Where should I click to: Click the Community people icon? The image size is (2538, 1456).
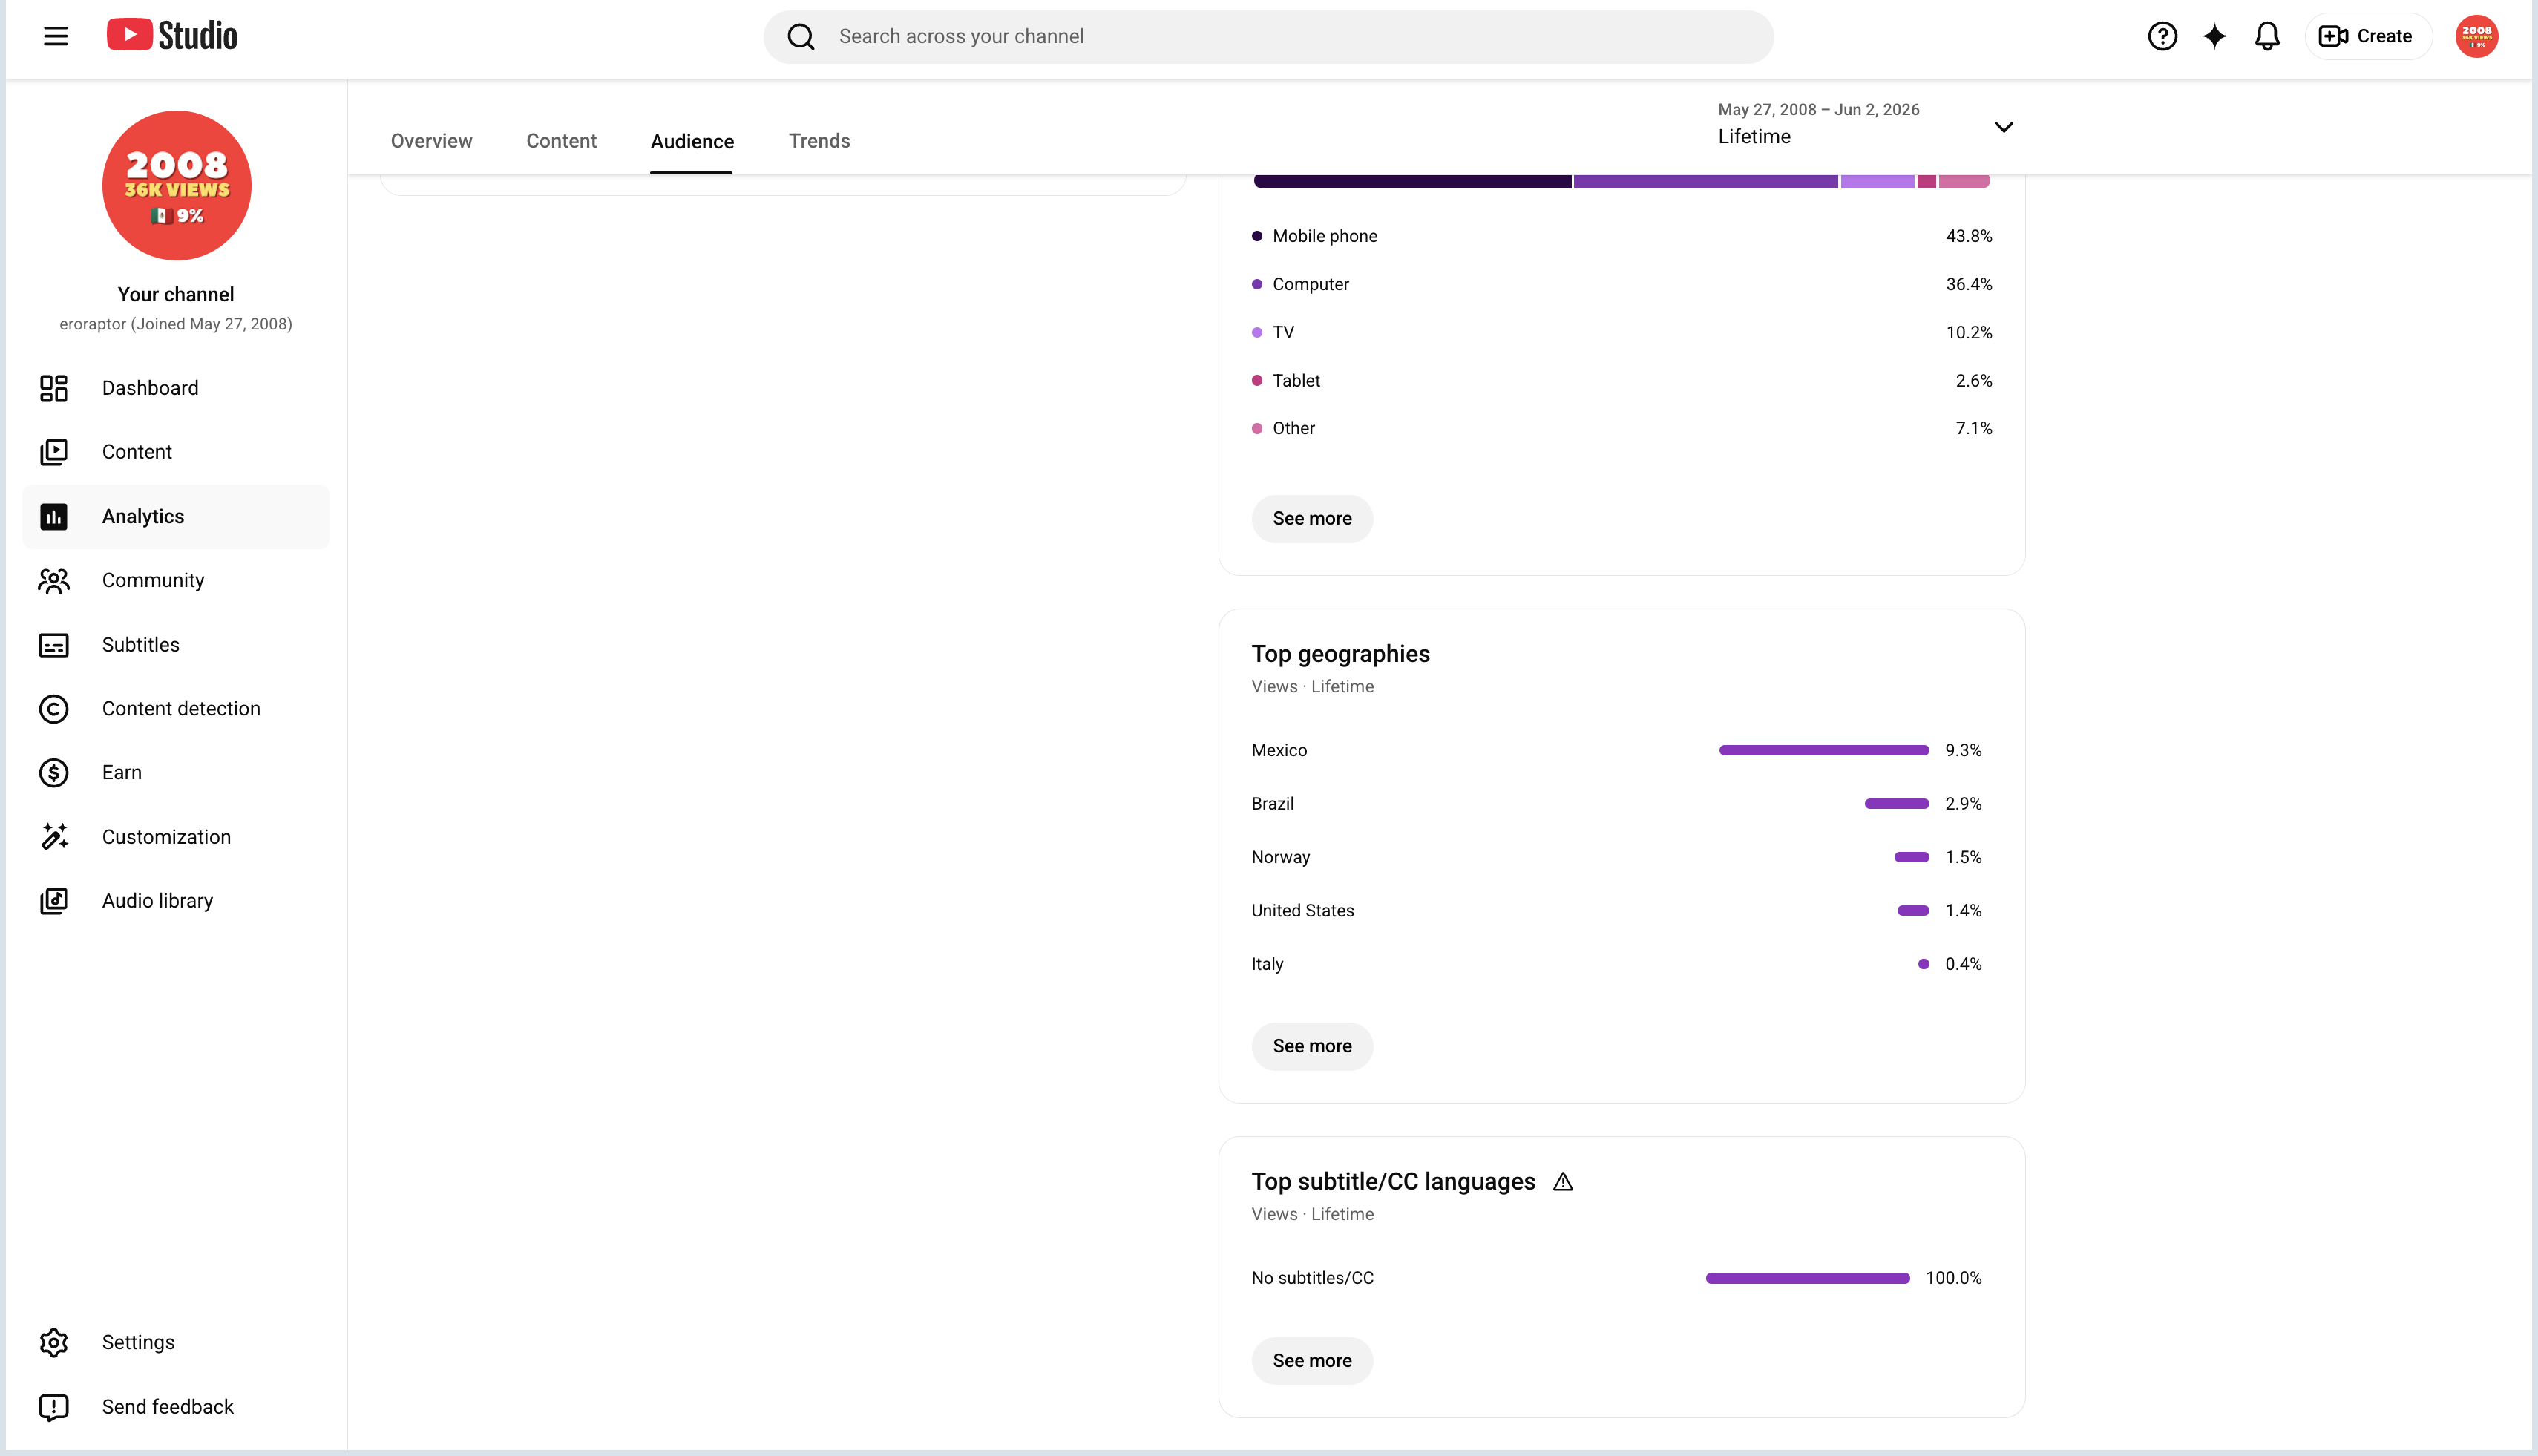[x=54, y=581]
